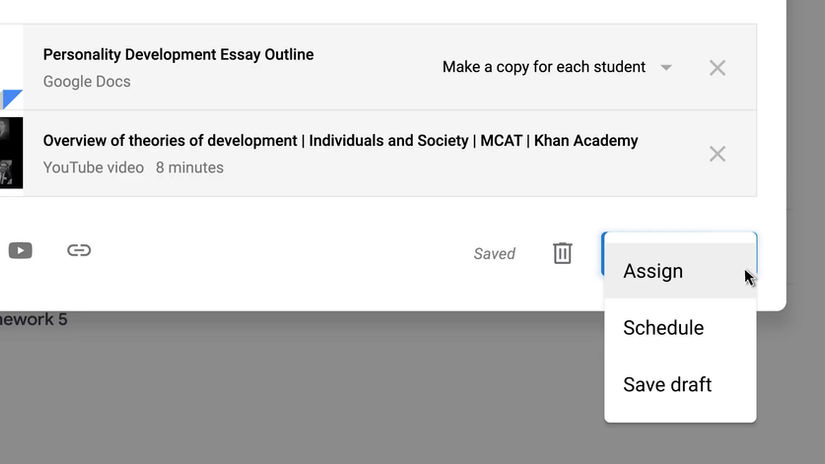825x464 pixels.
Task: Click the 'Saved' status text
Action: (x=494, y=254)
